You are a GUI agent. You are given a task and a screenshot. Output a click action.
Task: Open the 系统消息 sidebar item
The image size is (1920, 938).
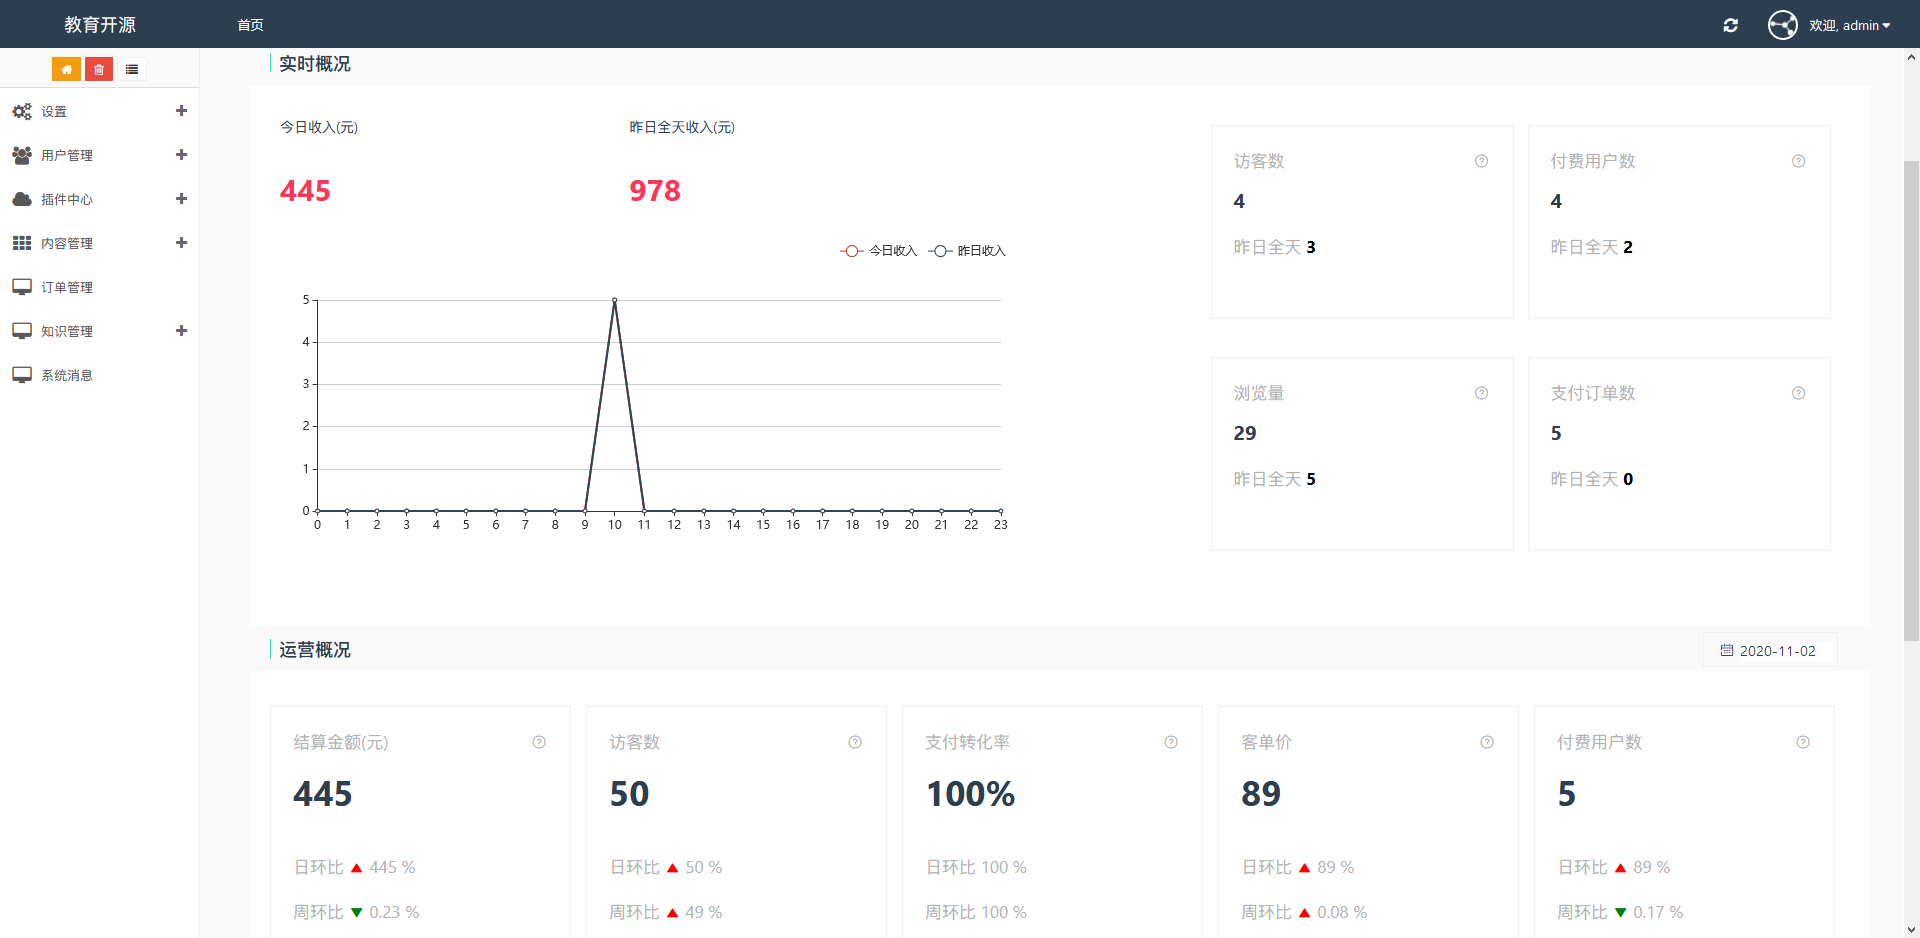99,375
